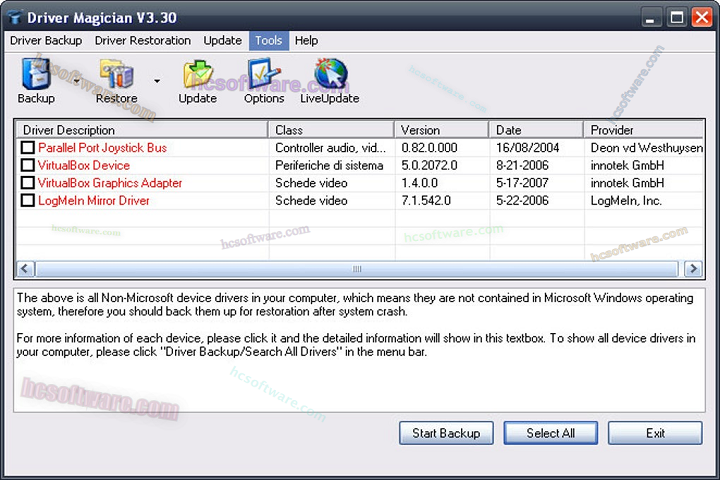Sort by Class column header
This screenshot has height=480, width=720.
332,130
